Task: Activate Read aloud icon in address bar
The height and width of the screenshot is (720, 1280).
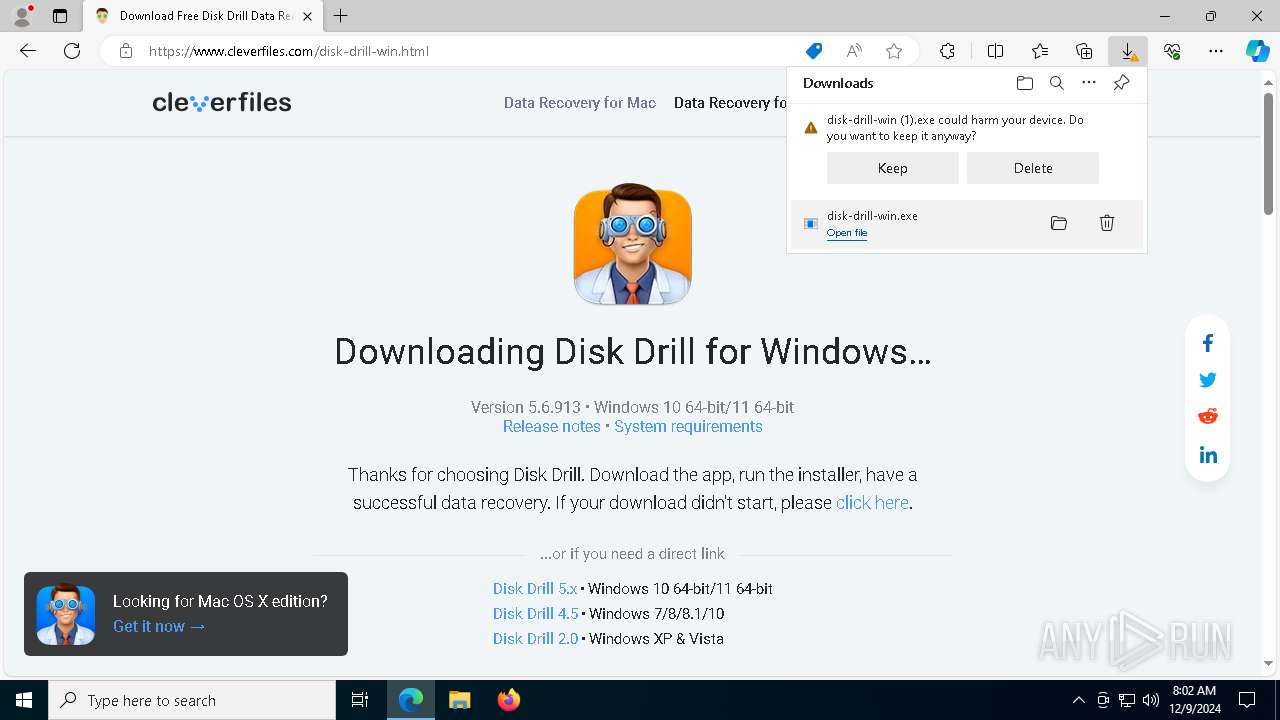Action: tap(854, 51)
